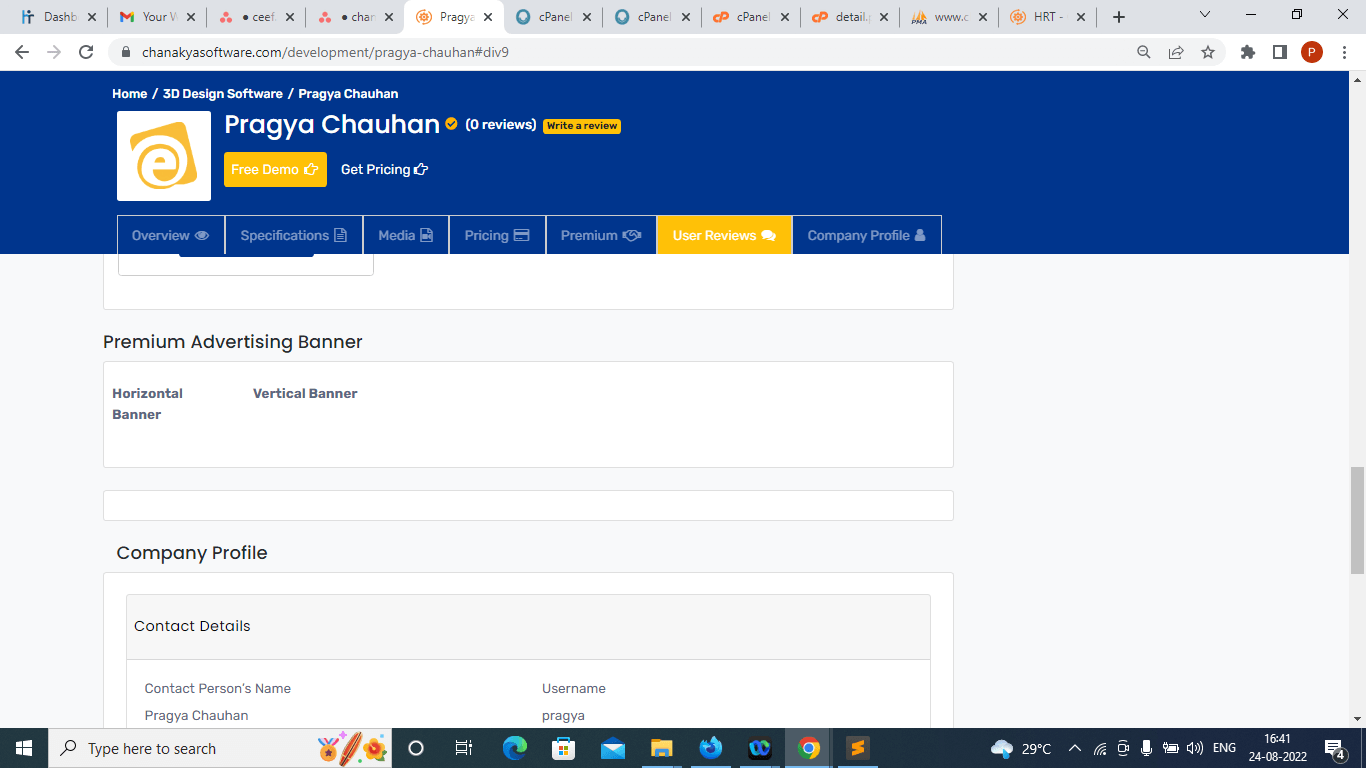Open Sublime Text from taskbar
The height and width of the screenshot is (768, 1366).
857,748
